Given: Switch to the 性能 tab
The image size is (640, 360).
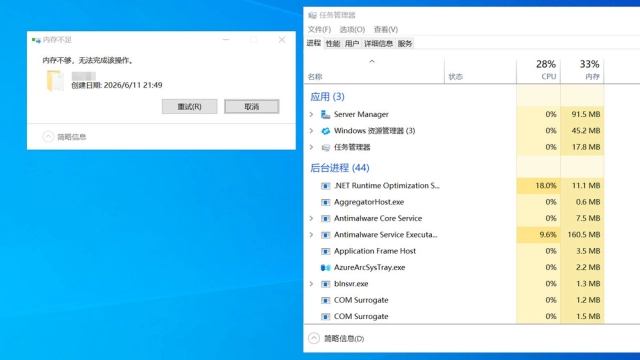Looking at the screenshot, I should point(333,43).
